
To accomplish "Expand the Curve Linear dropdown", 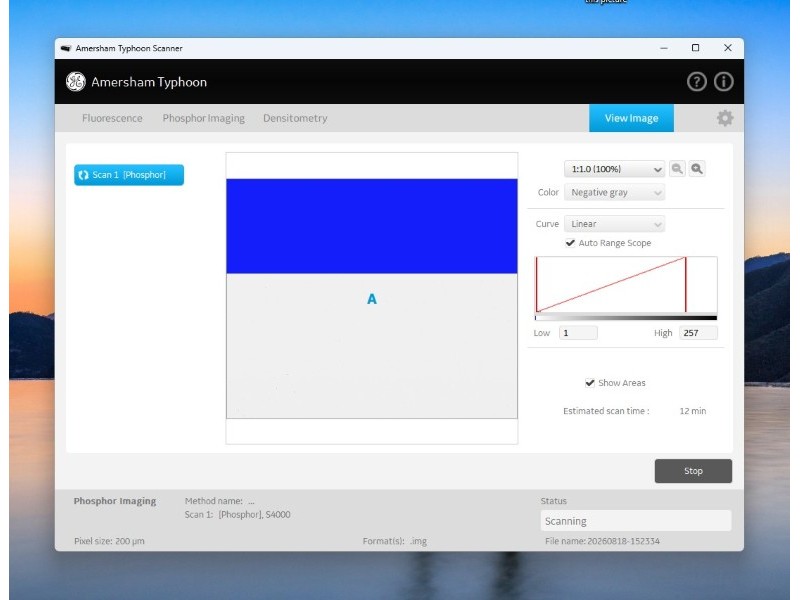I will click(x=614, y=224).
